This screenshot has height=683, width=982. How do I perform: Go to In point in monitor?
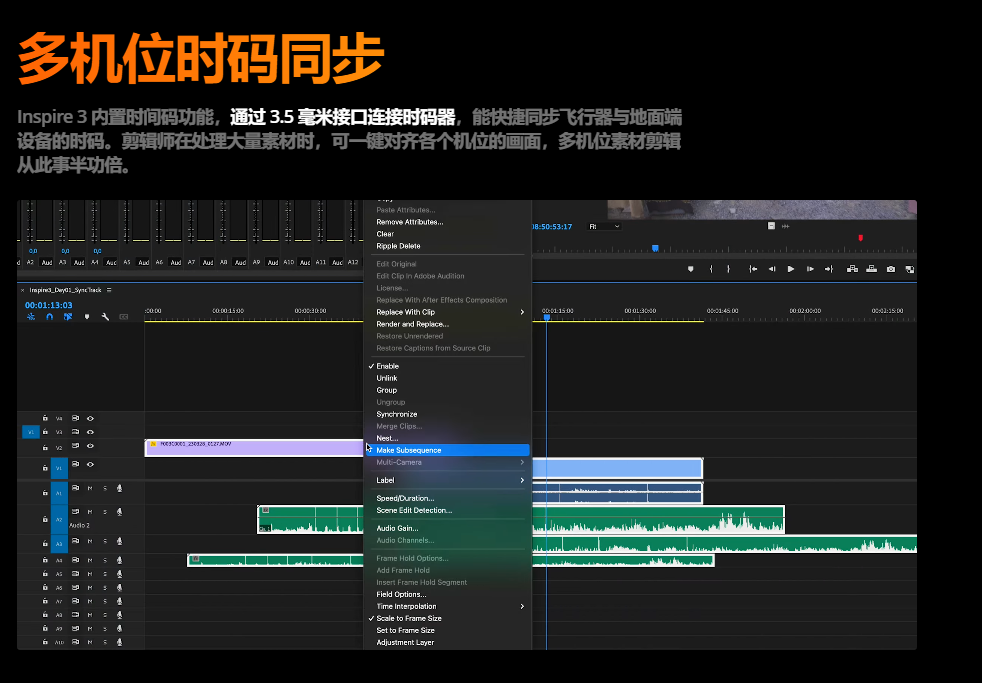(753, 269)
